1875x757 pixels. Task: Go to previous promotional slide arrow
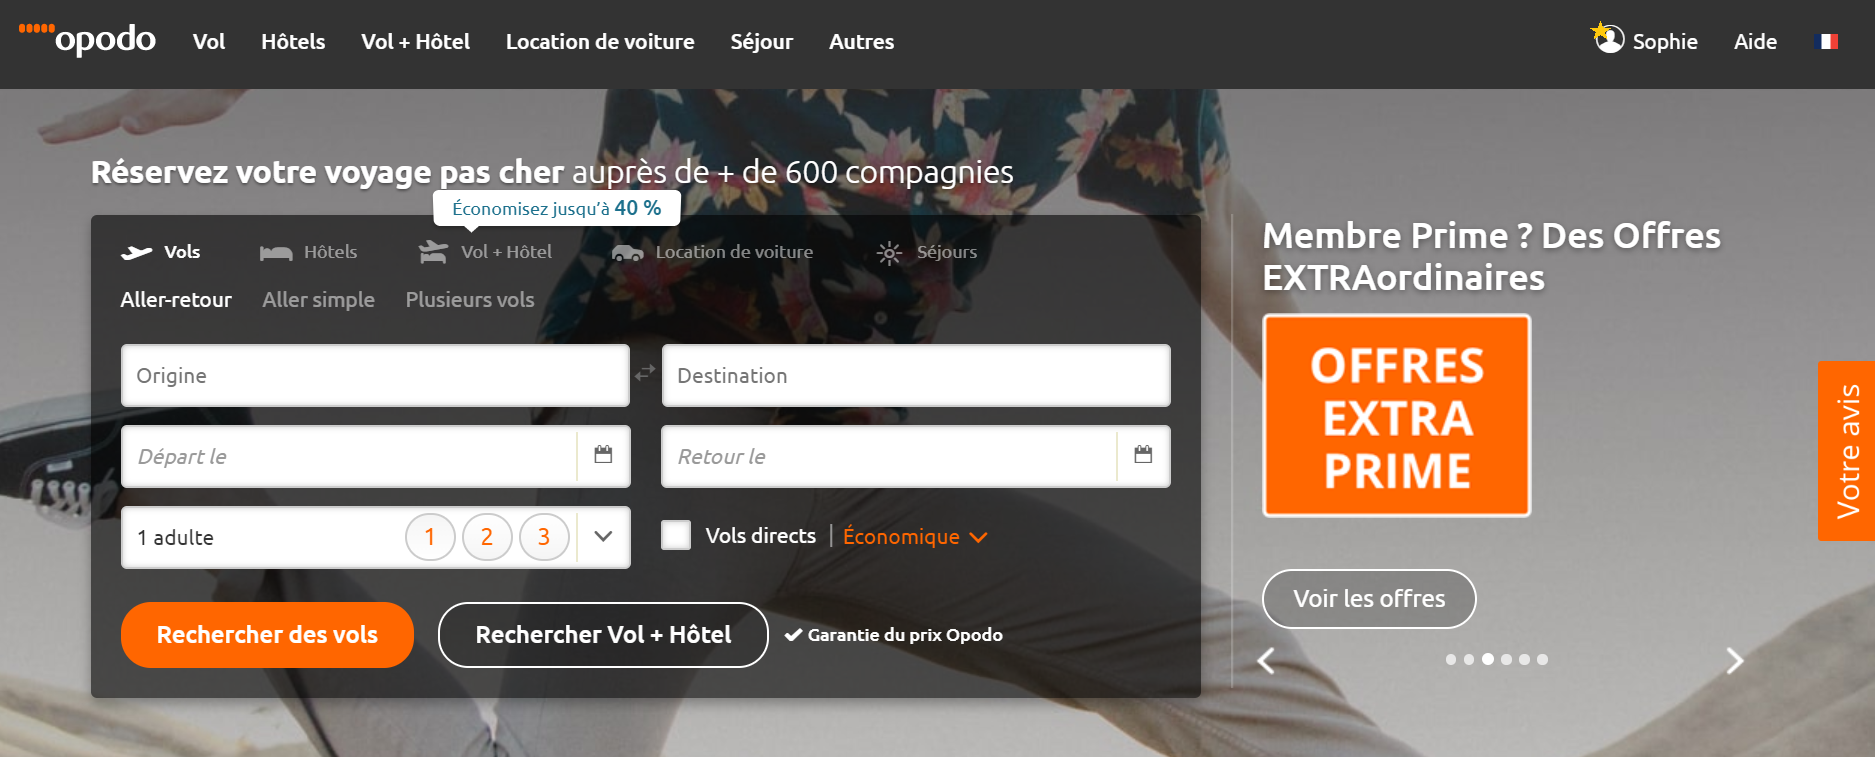[x=1266, y=661]
